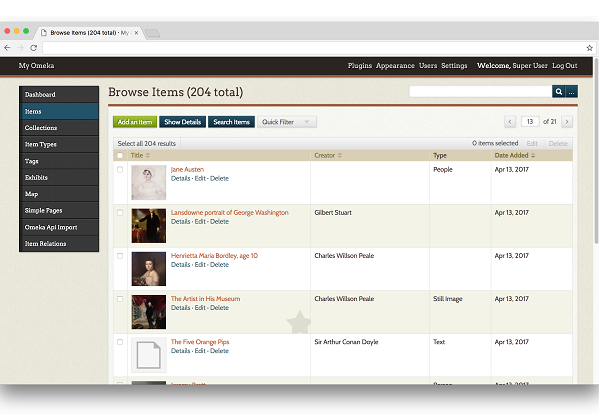Image resolution: width=600 pixels, height=420 pixels.
Task: Go to next page arrow
Action: (567, 122)
